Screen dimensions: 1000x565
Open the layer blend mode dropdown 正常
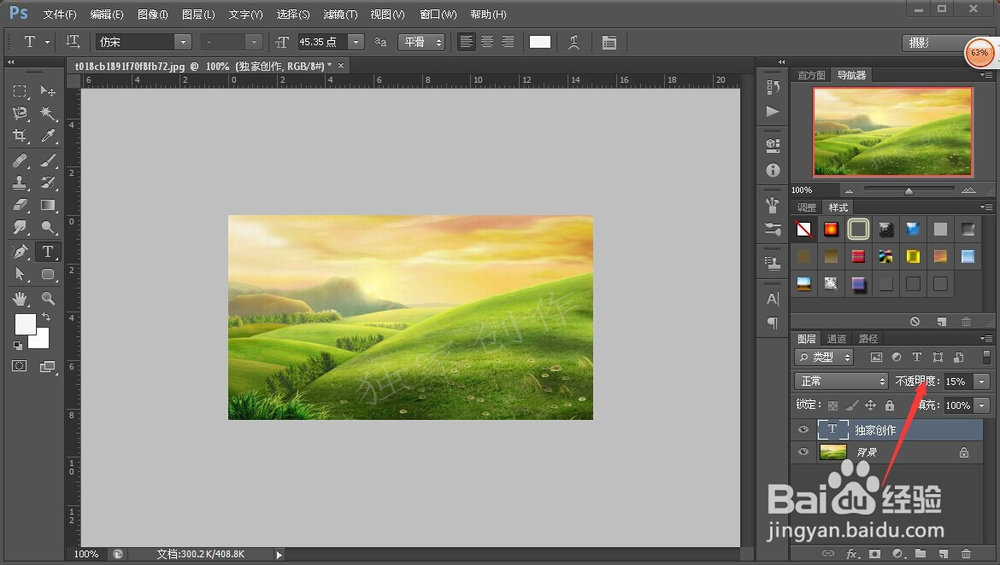pyautogui.click(x=841, y=381)
